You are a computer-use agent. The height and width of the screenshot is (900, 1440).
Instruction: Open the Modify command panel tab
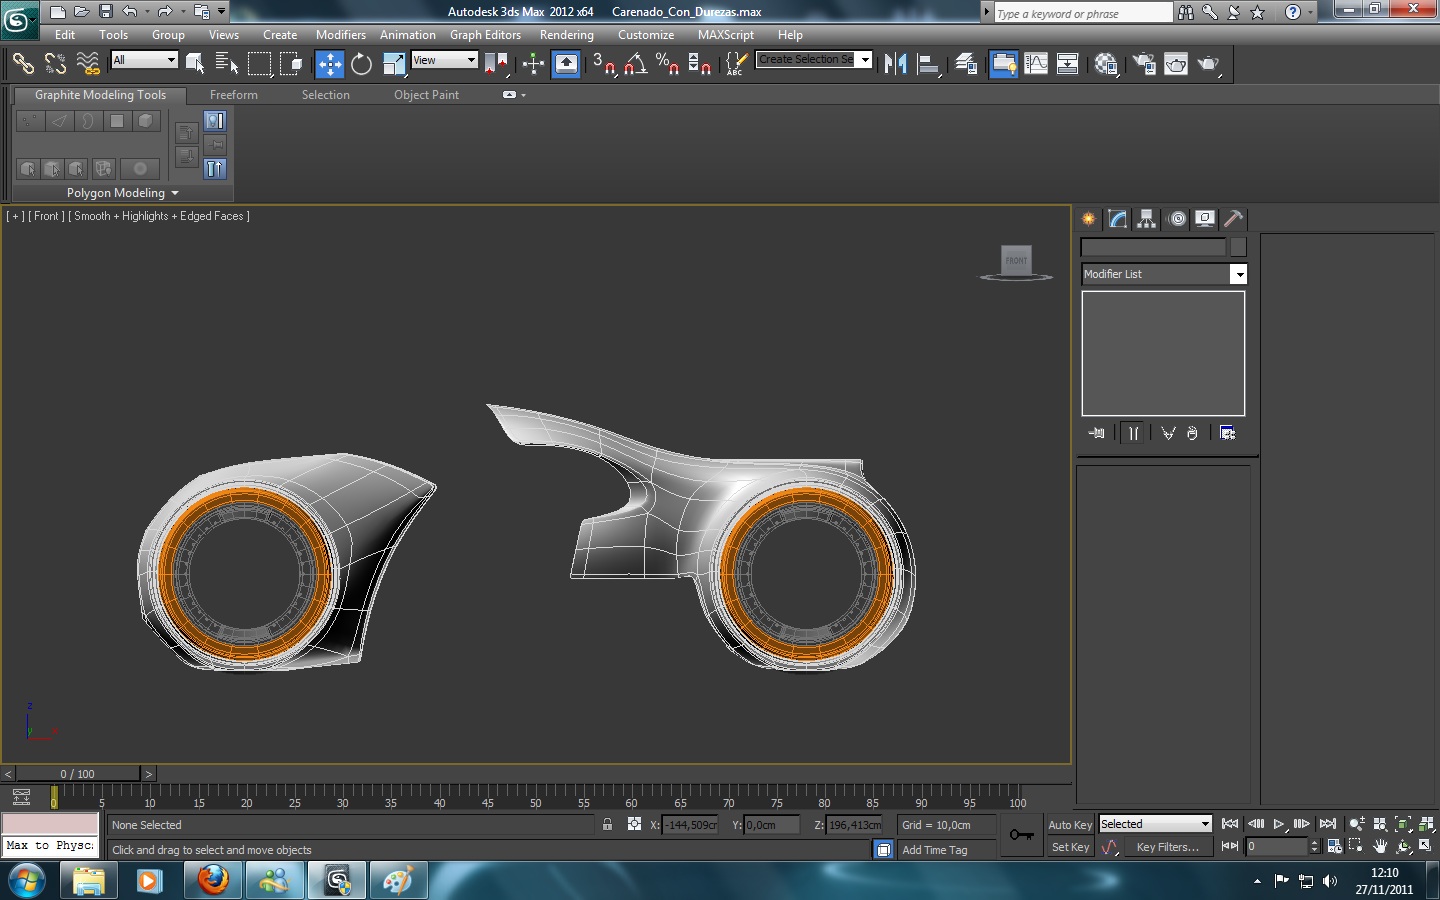(x=1117, y=219)
